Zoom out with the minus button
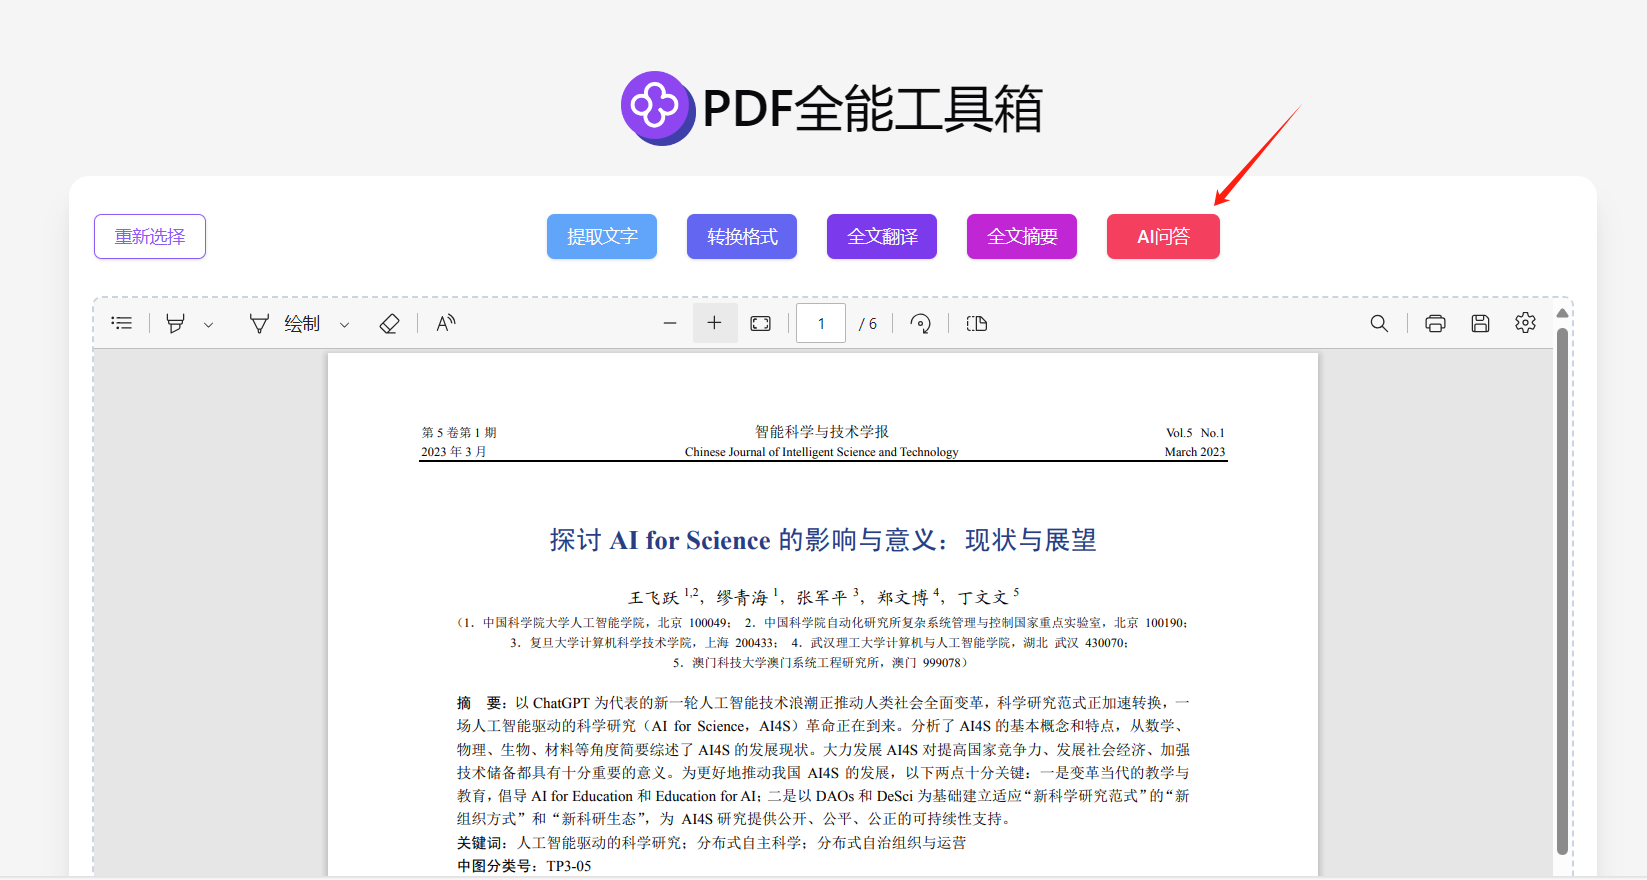This screenshot has width=1647, height=880. point(670,323)
